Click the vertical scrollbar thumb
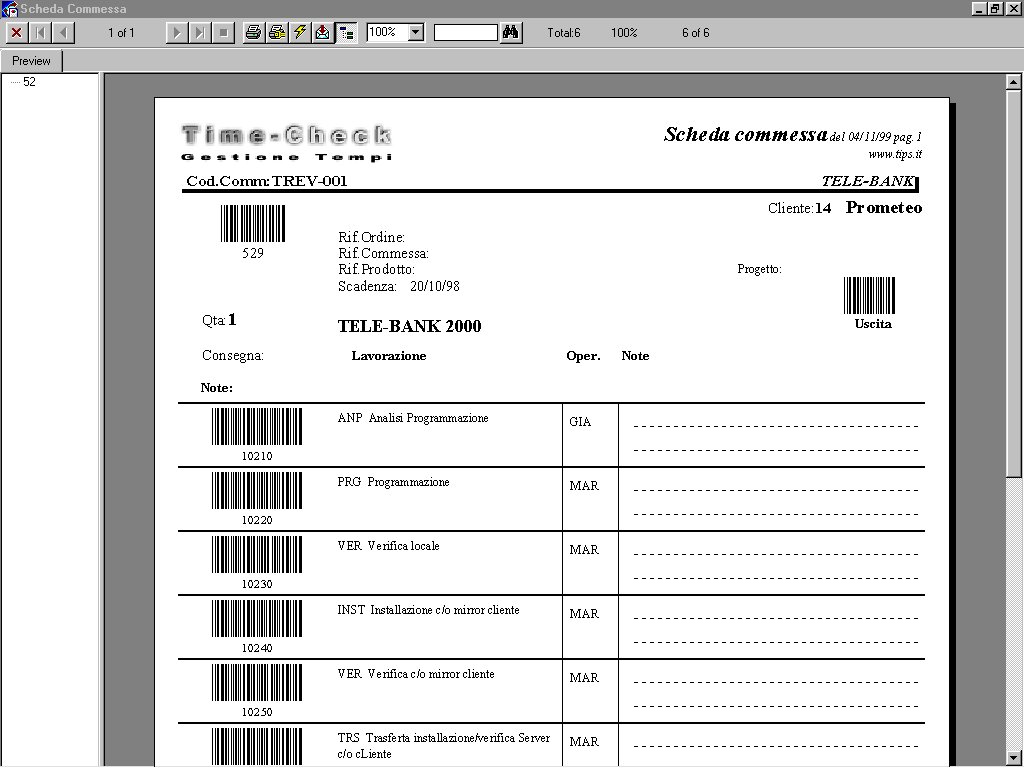 tap(1014, 283)
